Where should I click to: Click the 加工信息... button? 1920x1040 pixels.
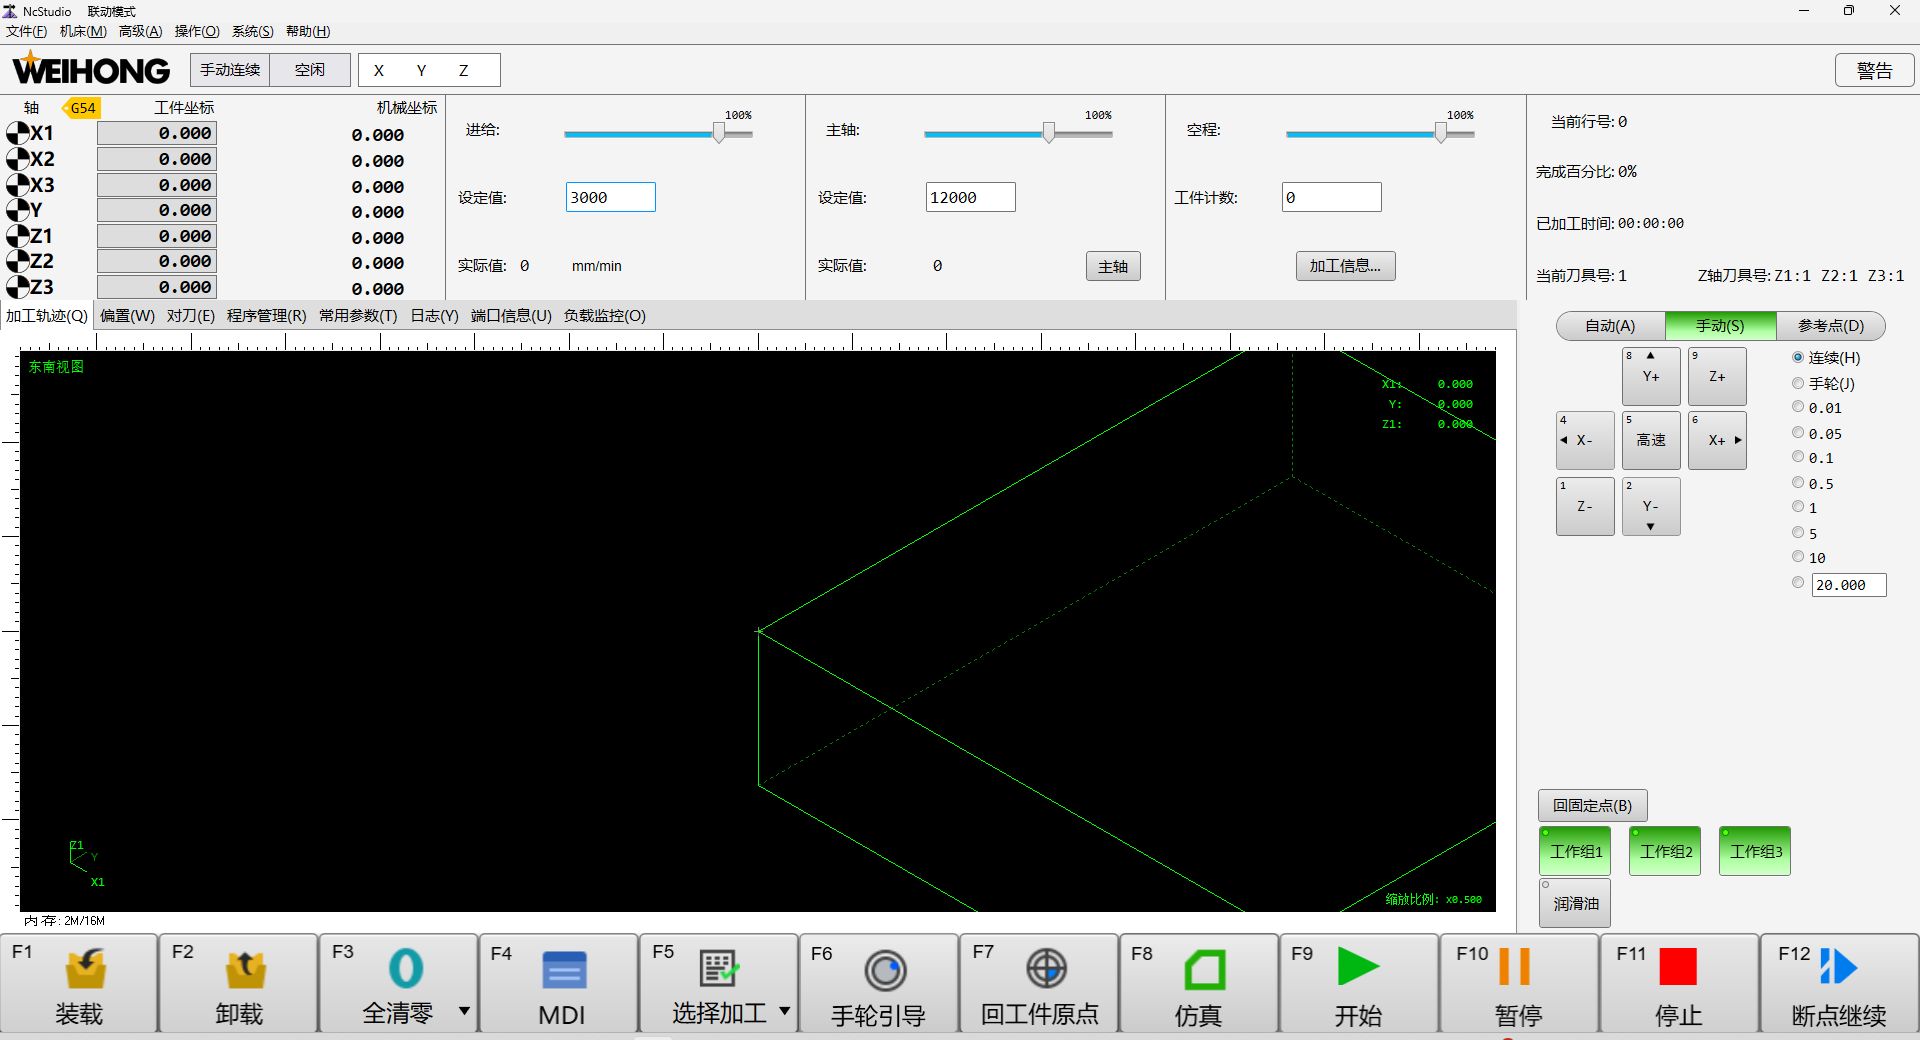click(1345, 266)
